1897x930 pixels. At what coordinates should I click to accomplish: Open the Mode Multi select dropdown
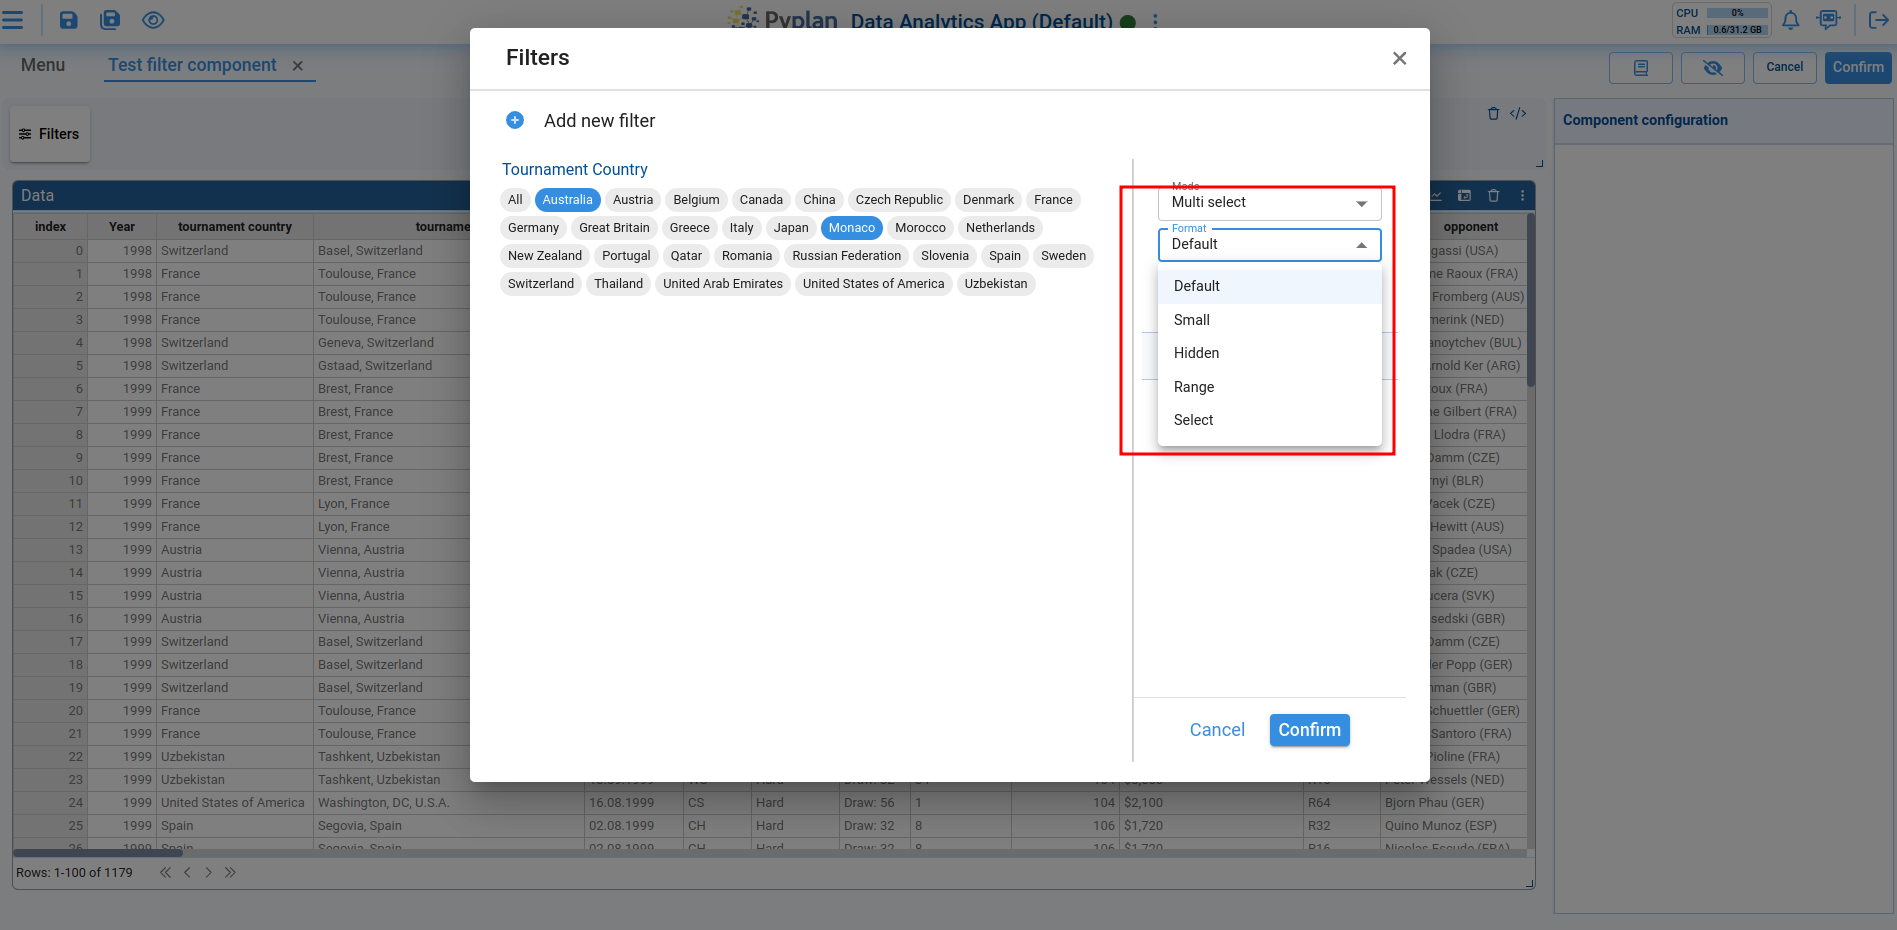[x=1268, y=203]
